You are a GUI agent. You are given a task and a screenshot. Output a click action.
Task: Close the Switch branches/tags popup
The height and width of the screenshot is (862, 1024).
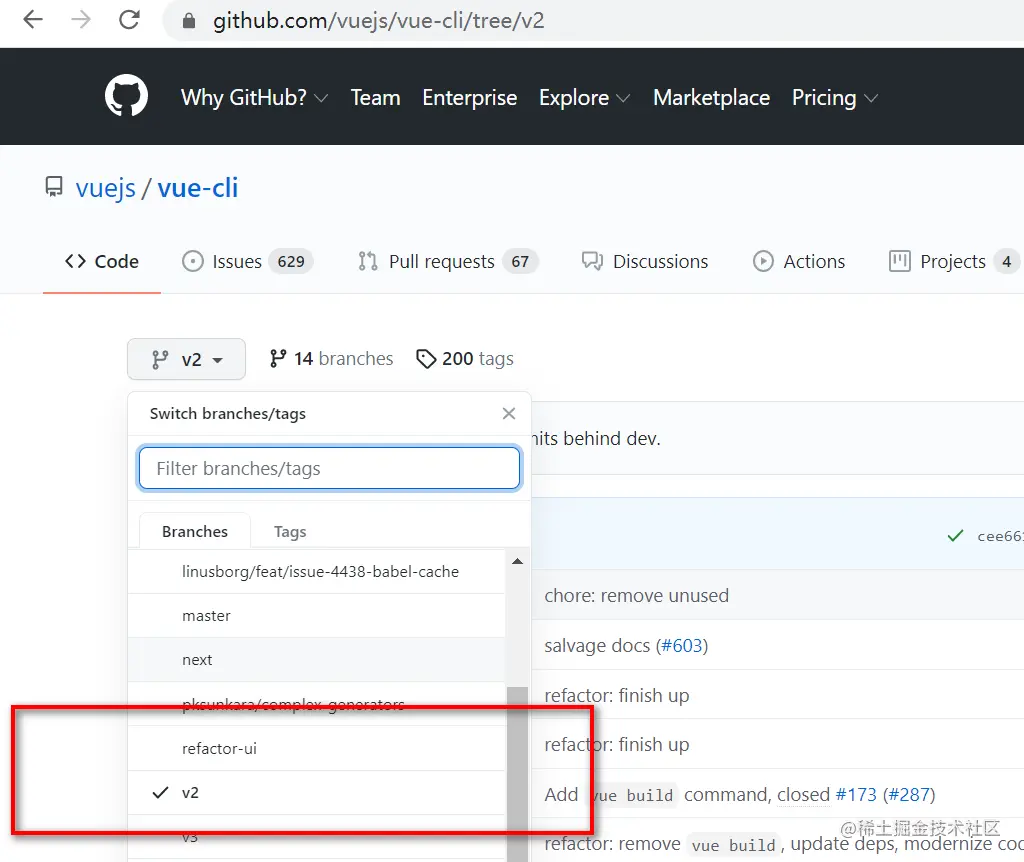509,413
